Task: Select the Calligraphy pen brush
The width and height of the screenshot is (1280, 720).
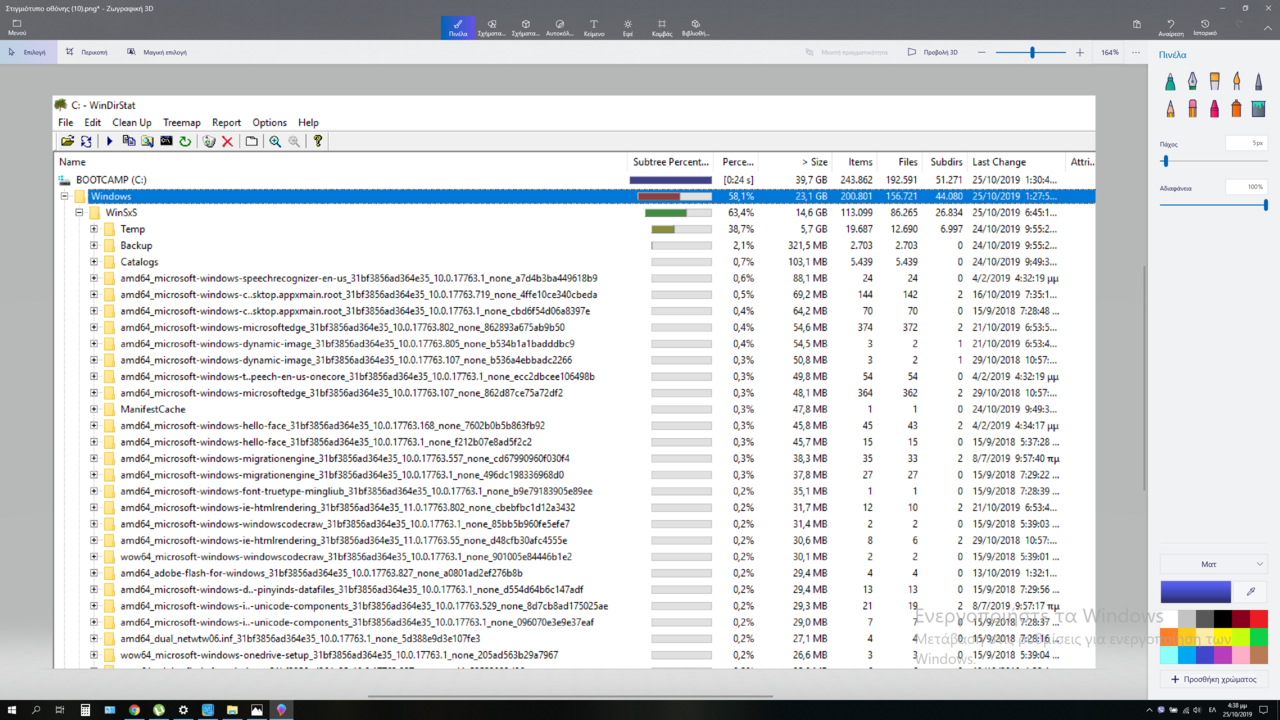Action: tap(1192, 81)
